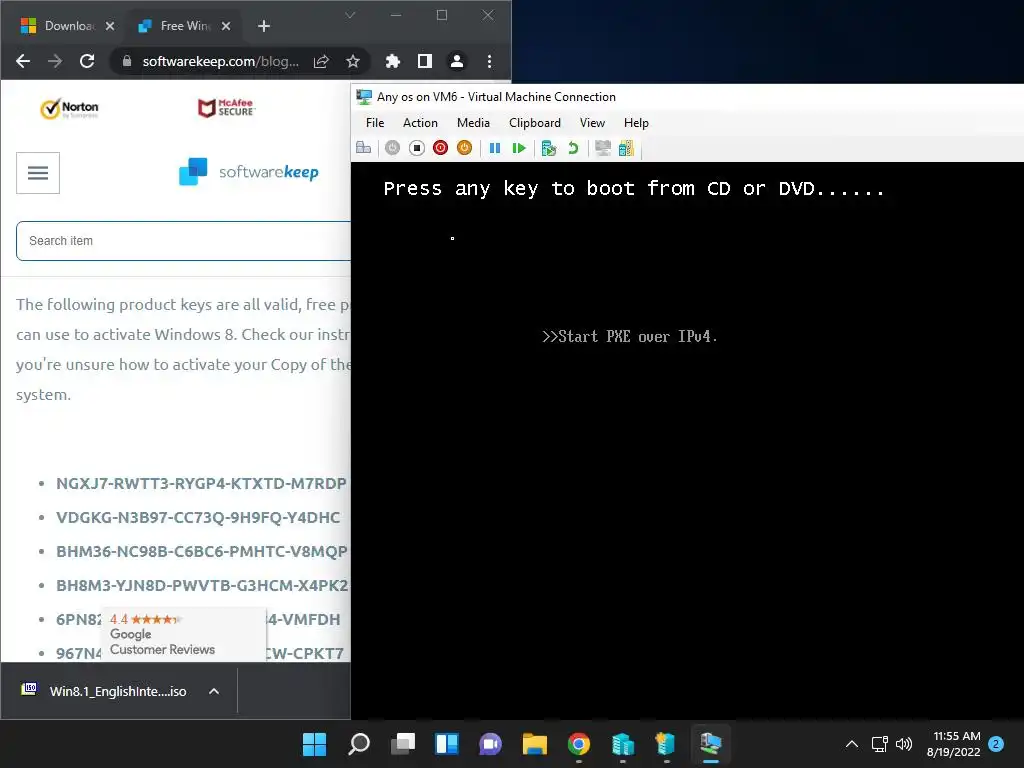
Task: Click the grayed Start VM button
Action: (x=392, y=148)
